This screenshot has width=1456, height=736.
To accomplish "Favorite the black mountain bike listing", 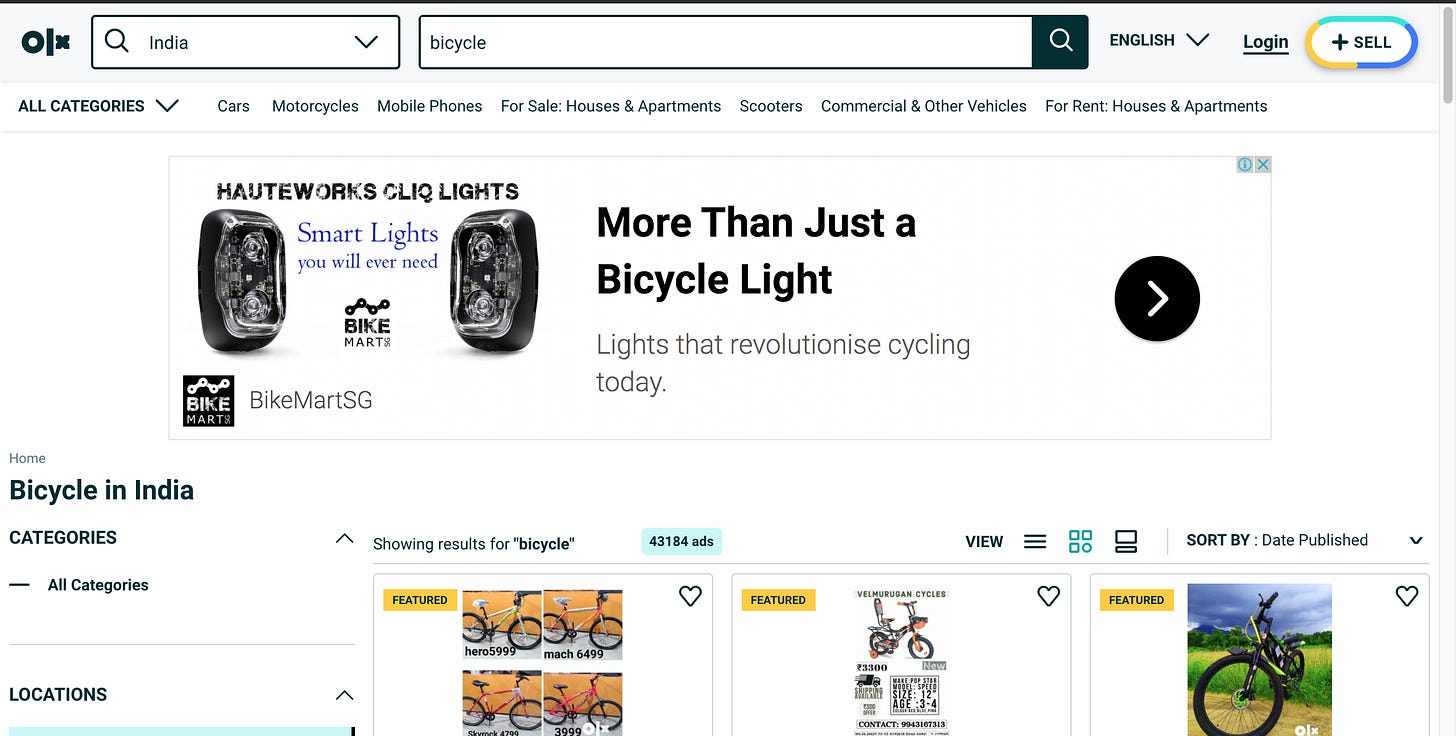I will pyautogui.click(x=1406, y=596).
